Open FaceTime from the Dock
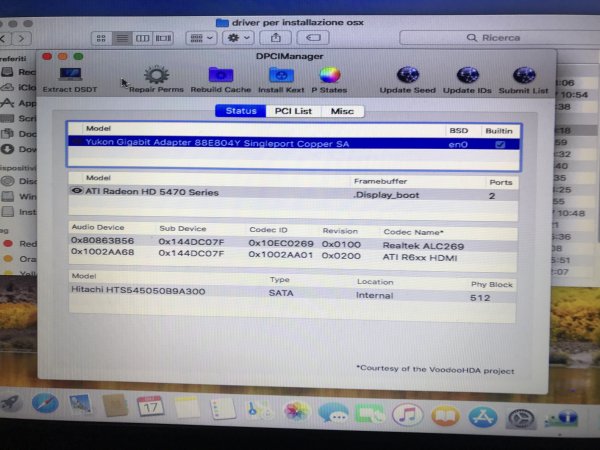Viewport: 600px width, 450px height. point(369,414)
